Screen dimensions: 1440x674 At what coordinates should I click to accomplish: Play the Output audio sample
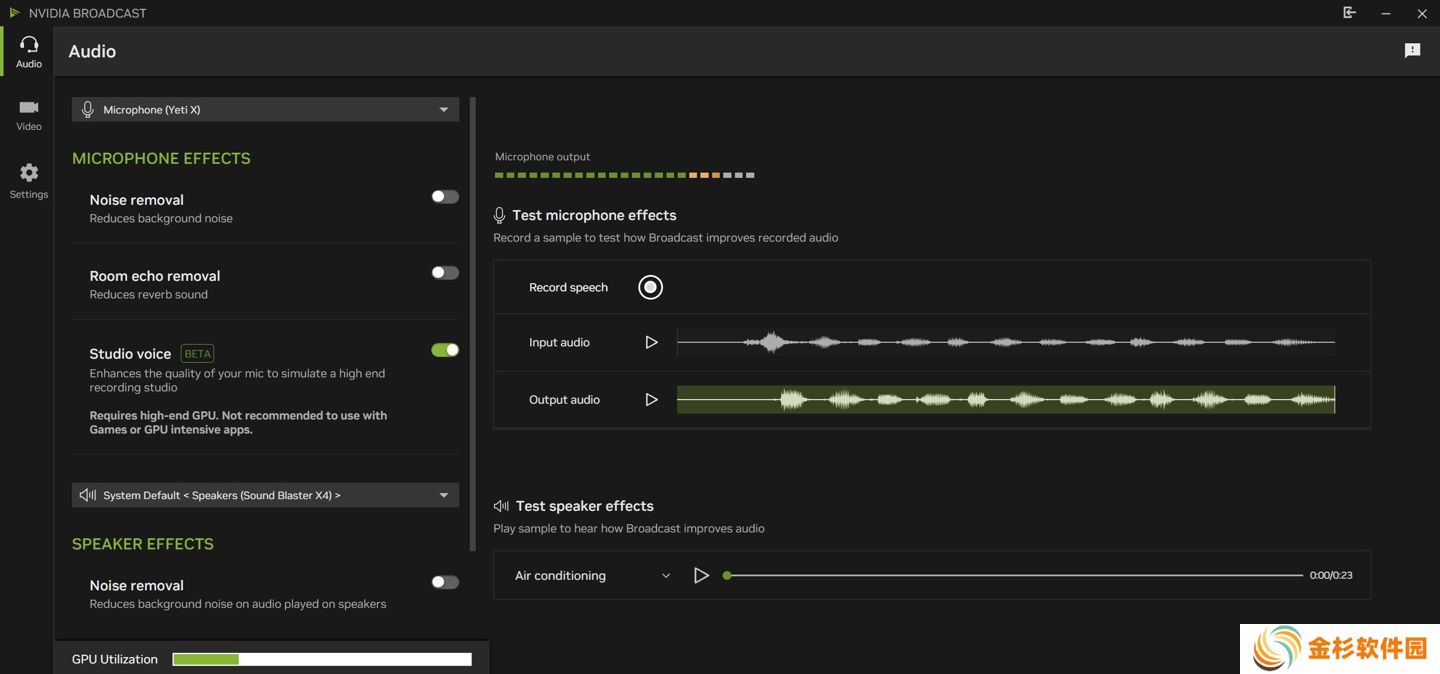point(651,399)
